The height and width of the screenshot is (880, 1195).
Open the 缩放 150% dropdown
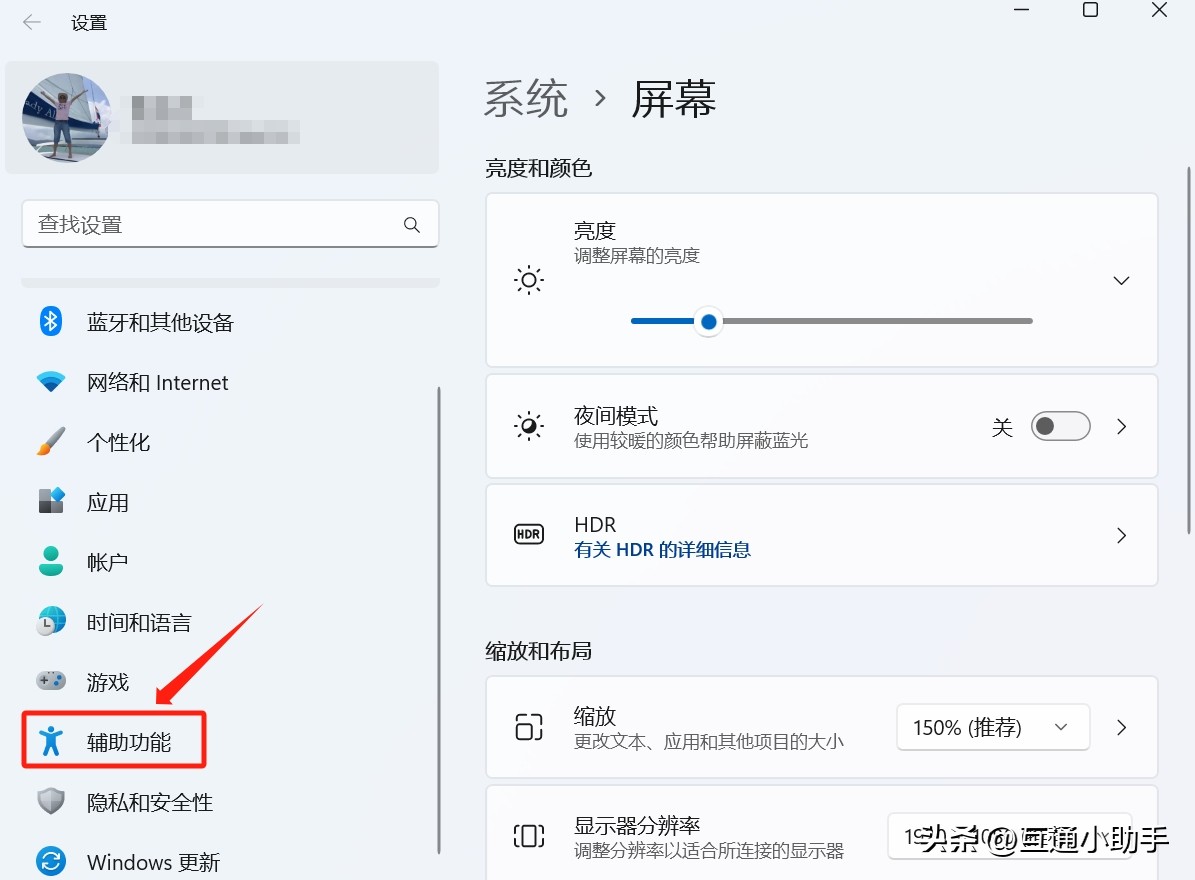point(992,727)
